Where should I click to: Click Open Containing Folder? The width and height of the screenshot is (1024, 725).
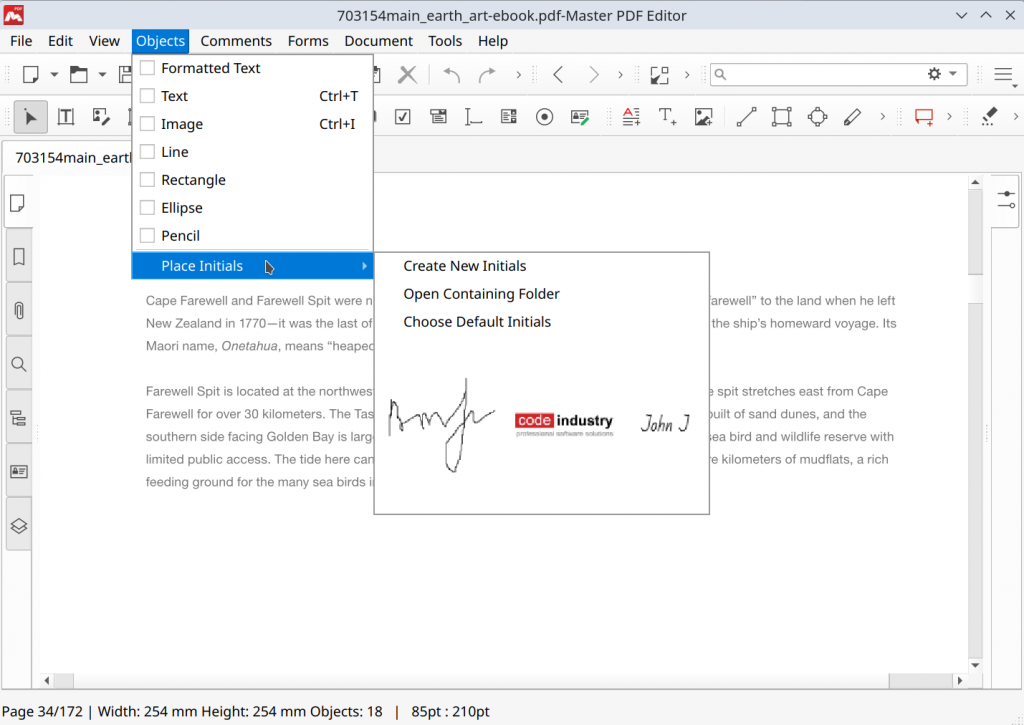[481, 294]
